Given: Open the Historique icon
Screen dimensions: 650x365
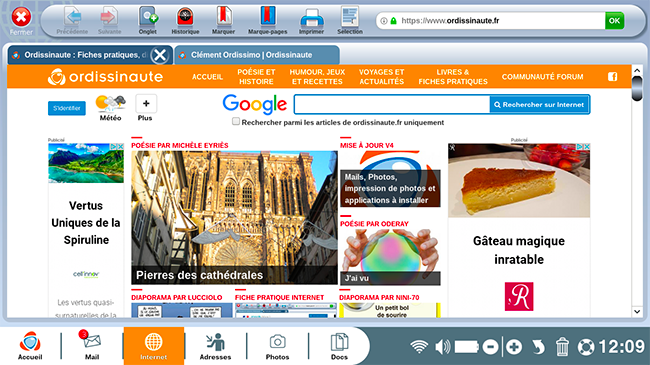Looking at the screenshot, I should pyautogui.click(x=185, y=21).
